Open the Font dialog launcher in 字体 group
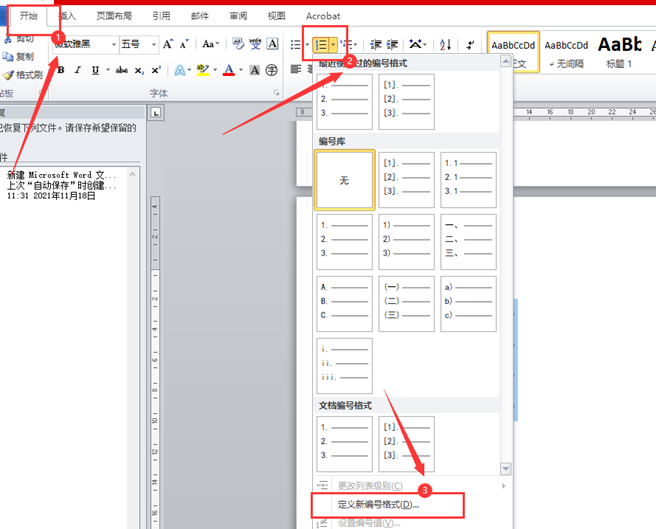 coord(276,93)
